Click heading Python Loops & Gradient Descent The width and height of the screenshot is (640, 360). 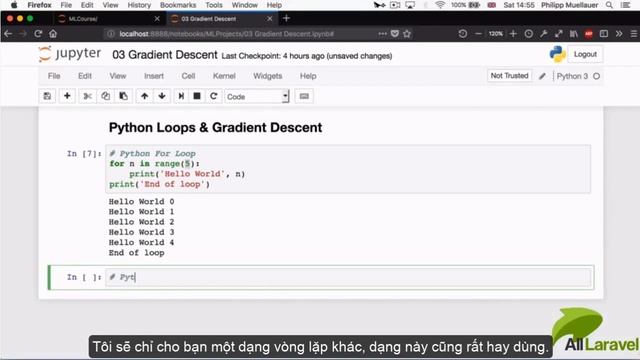coord(216,127)
